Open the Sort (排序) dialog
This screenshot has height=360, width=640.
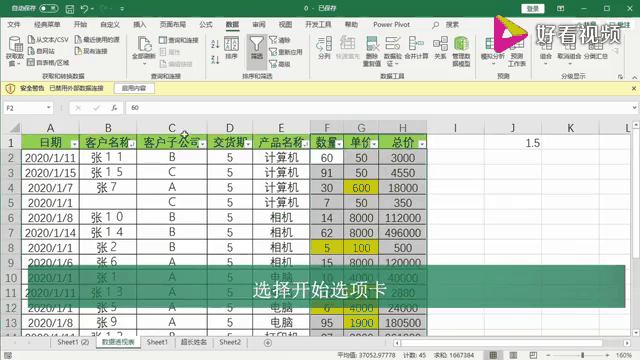[231, 48]
